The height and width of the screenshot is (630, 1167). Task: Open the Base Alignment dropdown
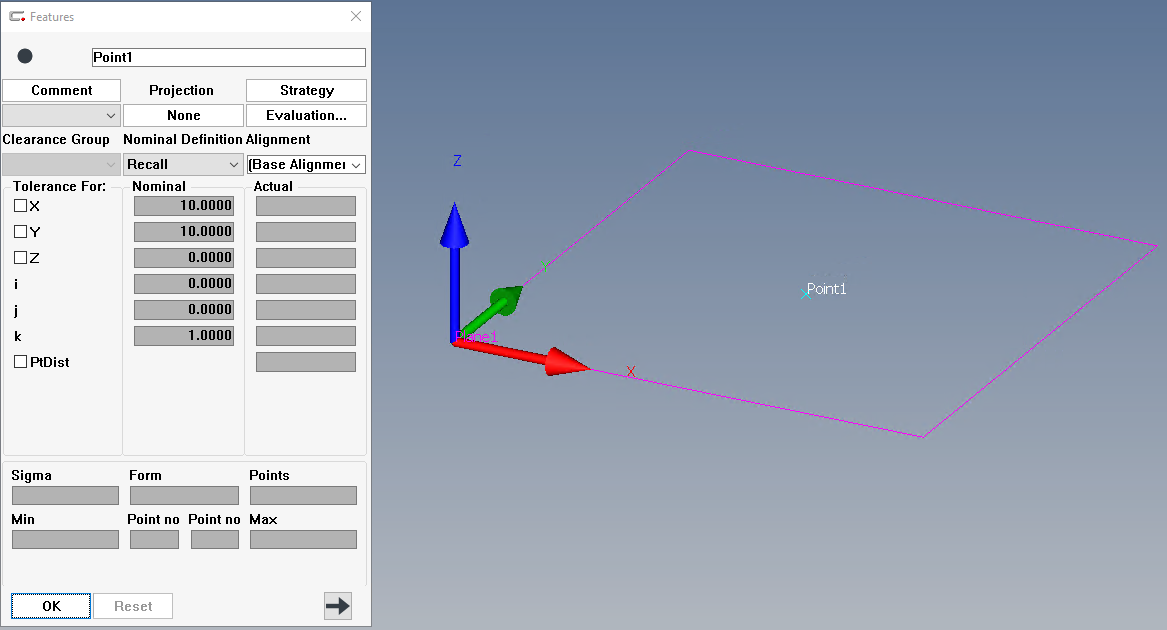pyautogui.click(x=306, y=165)
